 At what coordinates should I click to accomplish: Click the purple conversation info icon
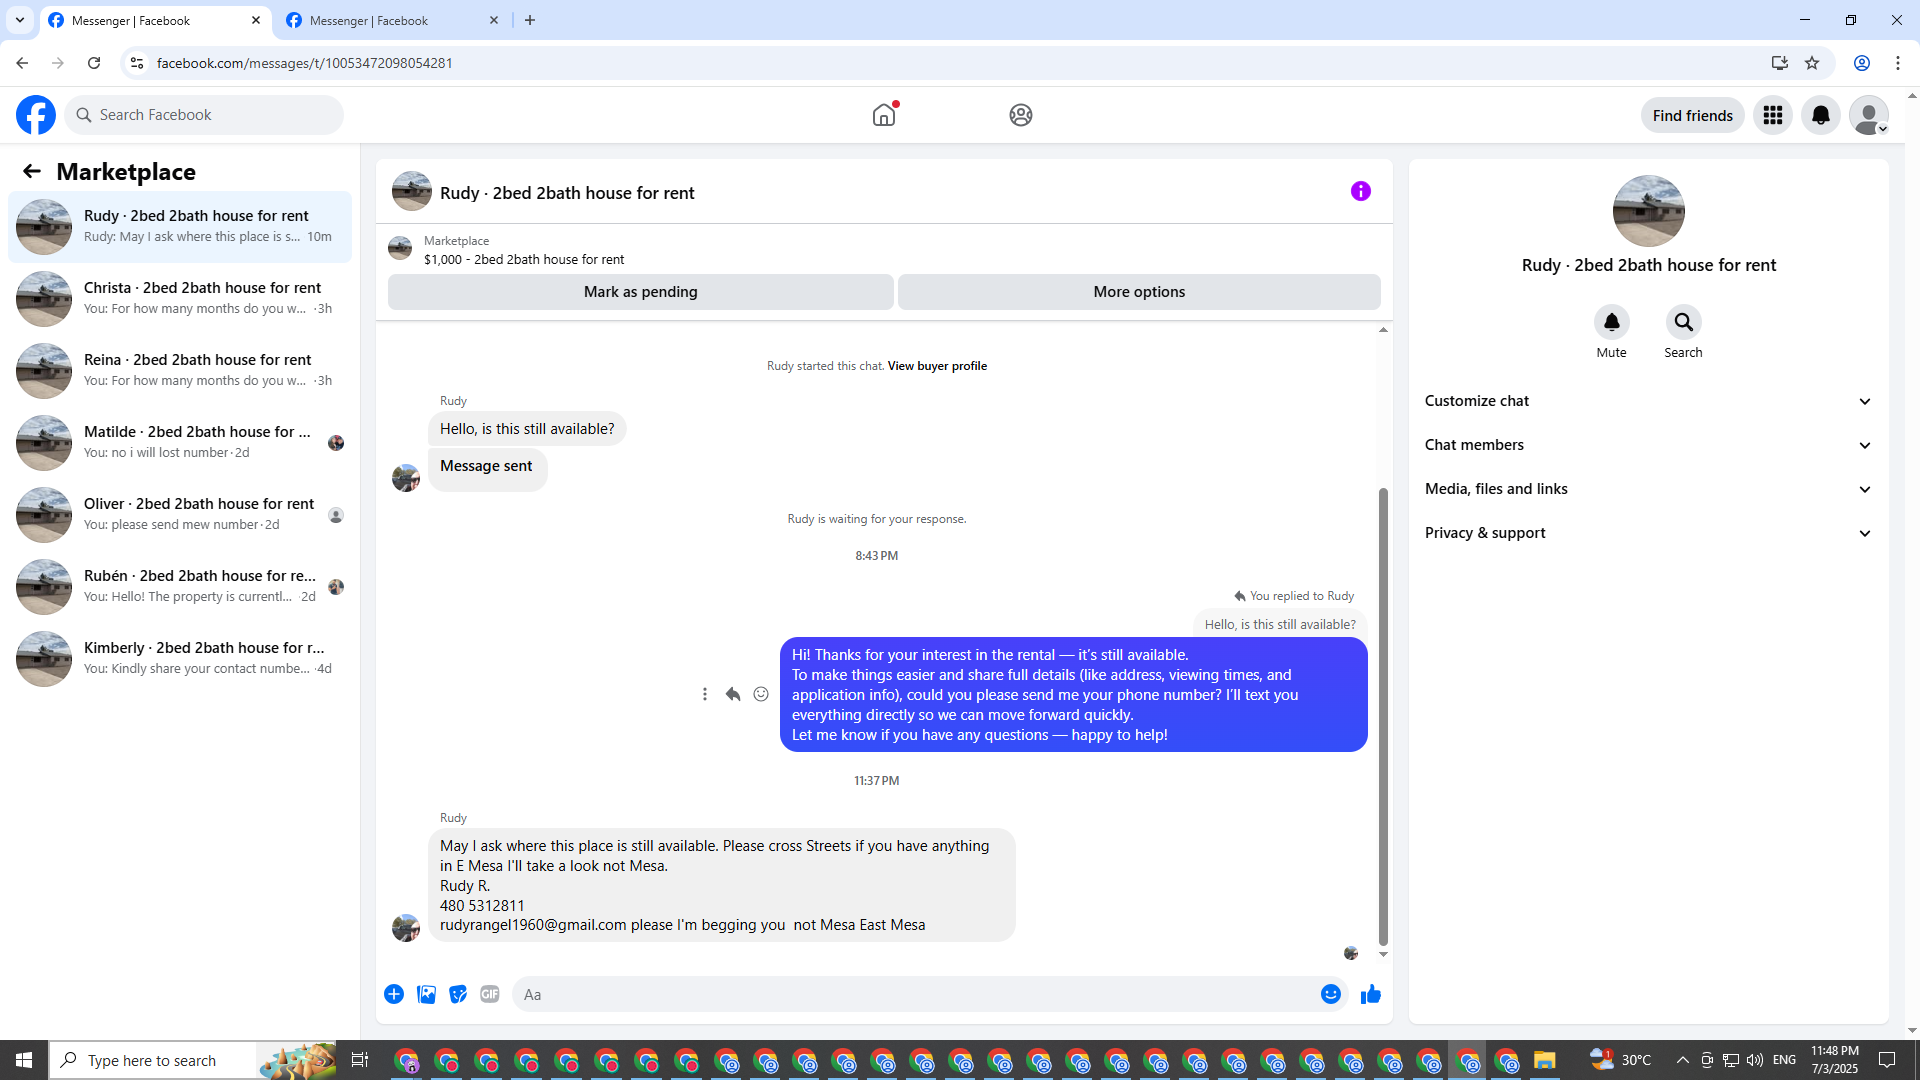1360,191
